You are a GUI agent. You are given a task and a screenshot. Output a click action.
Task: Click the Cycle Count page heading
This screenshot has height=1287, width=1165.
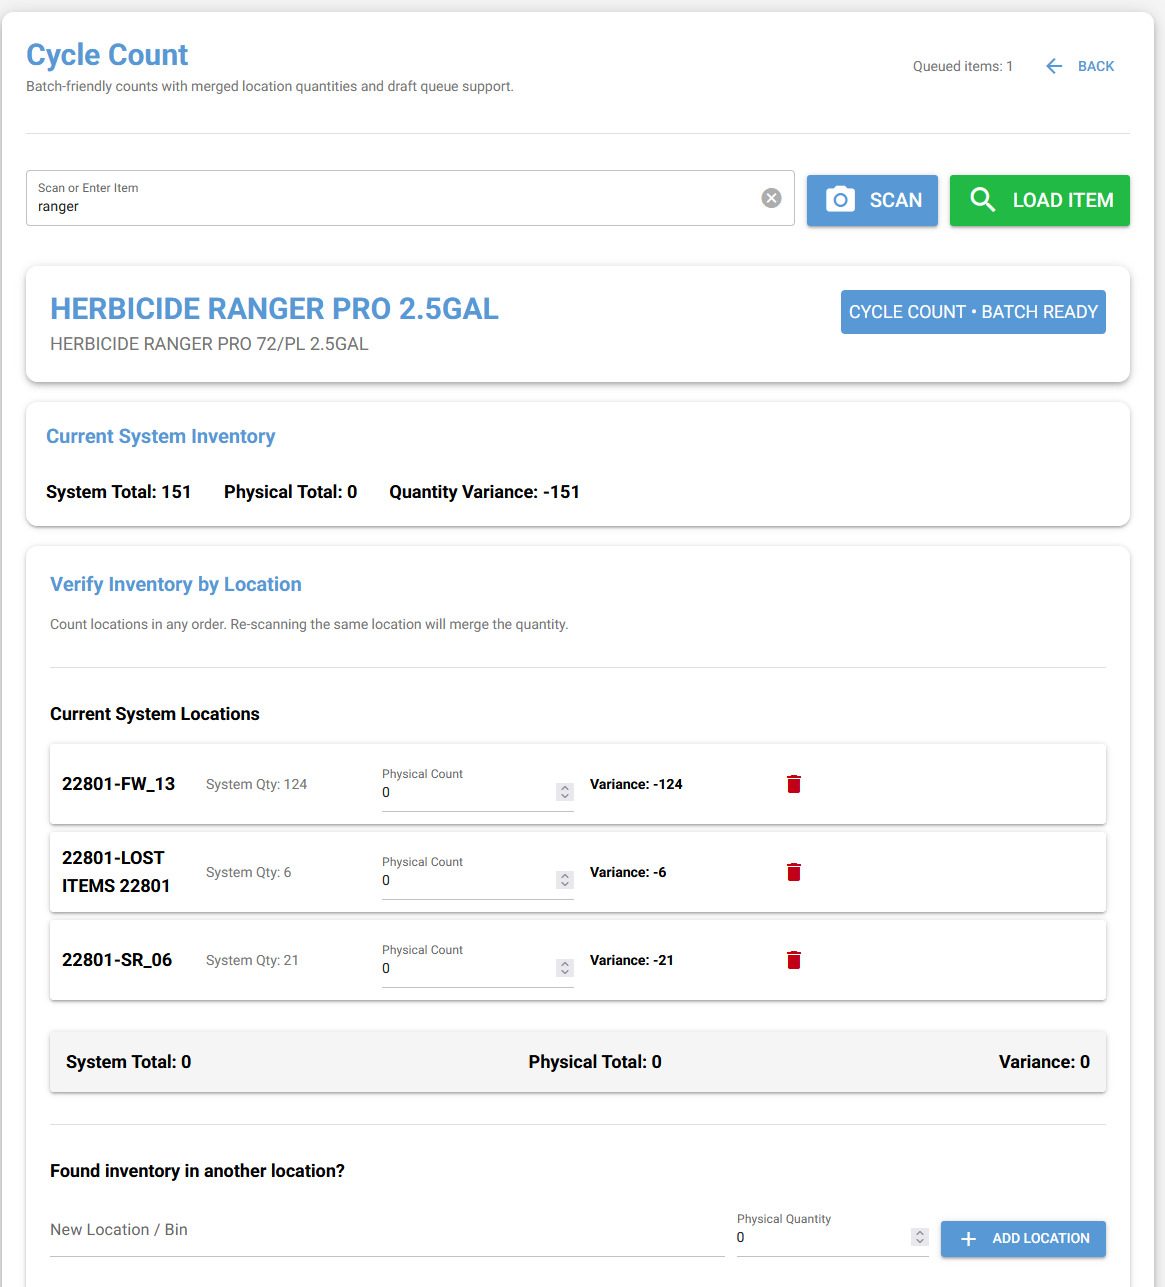107,55
